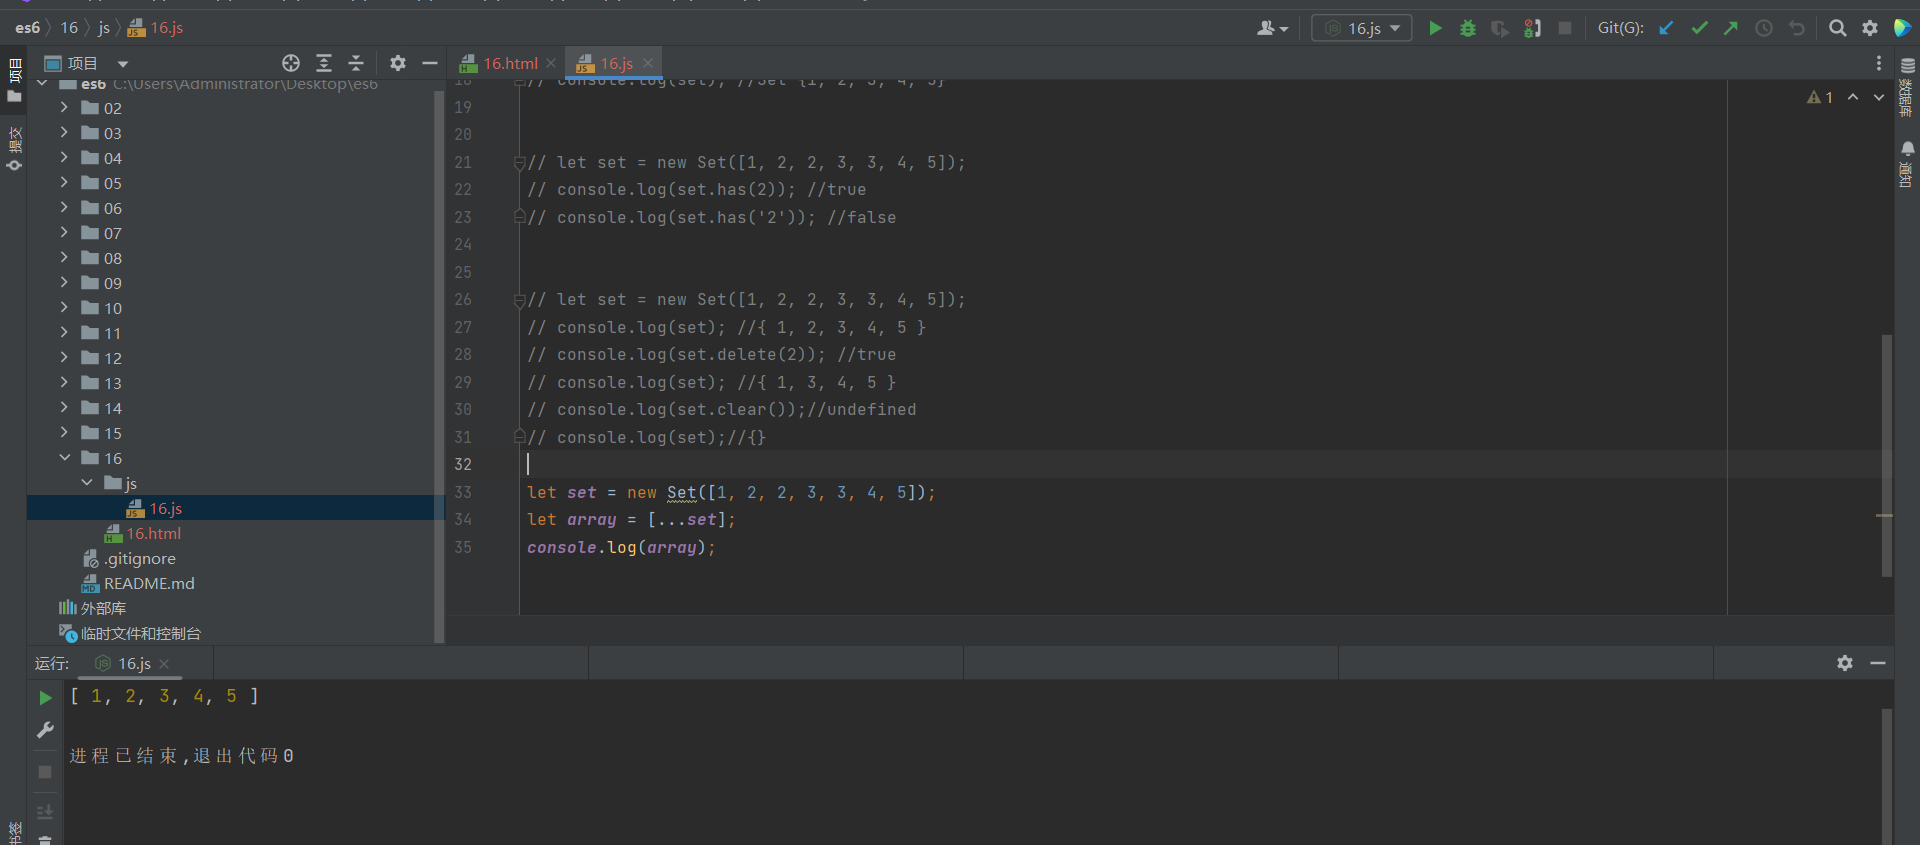Image resolution: width=1920 pixels, height=845 pixels.
Task: Open 临时文件和控制台 scratches node
Action: tap(130, 633)
